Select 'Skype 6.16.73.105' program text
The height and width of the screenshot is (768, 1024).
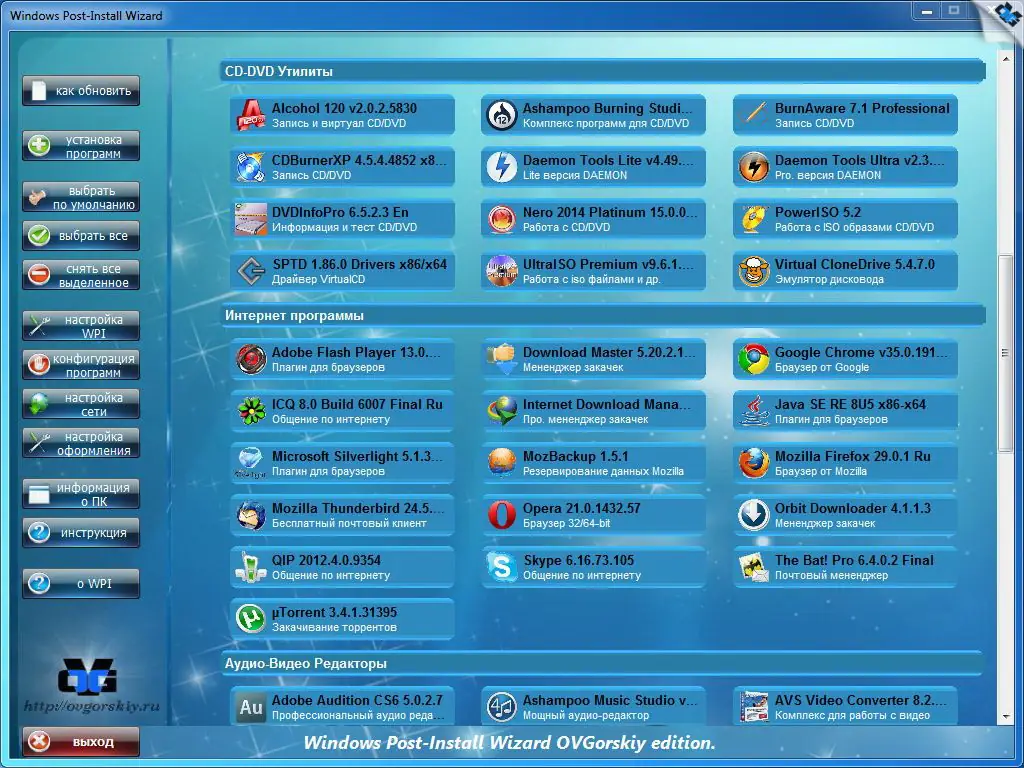[579, 560]
